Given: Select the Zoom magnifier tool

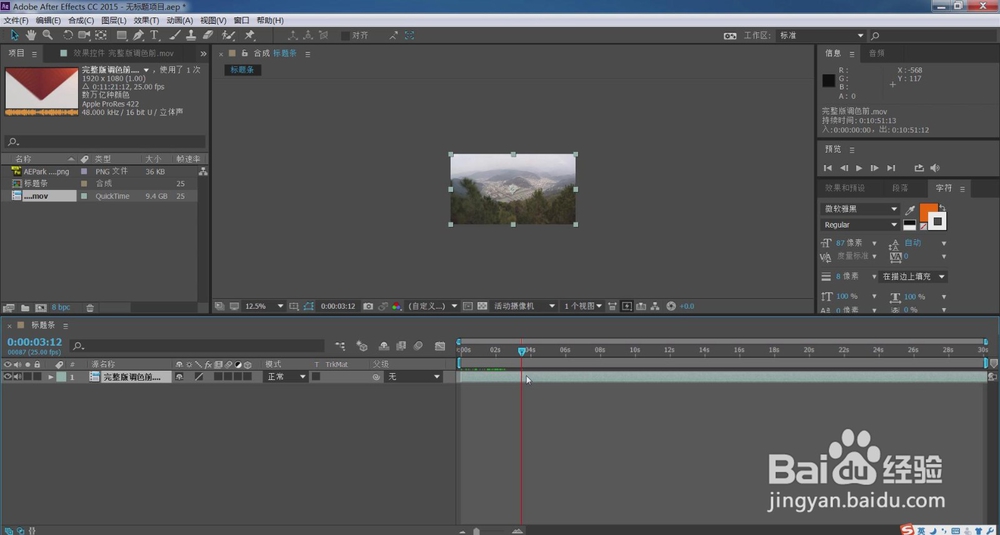Looking at the screenshot, I should [x=47, y=35].
